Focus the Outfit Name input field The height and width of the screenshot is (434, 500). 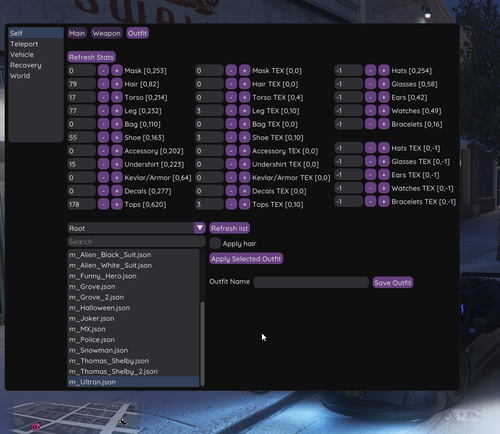[x=311, y=282]
